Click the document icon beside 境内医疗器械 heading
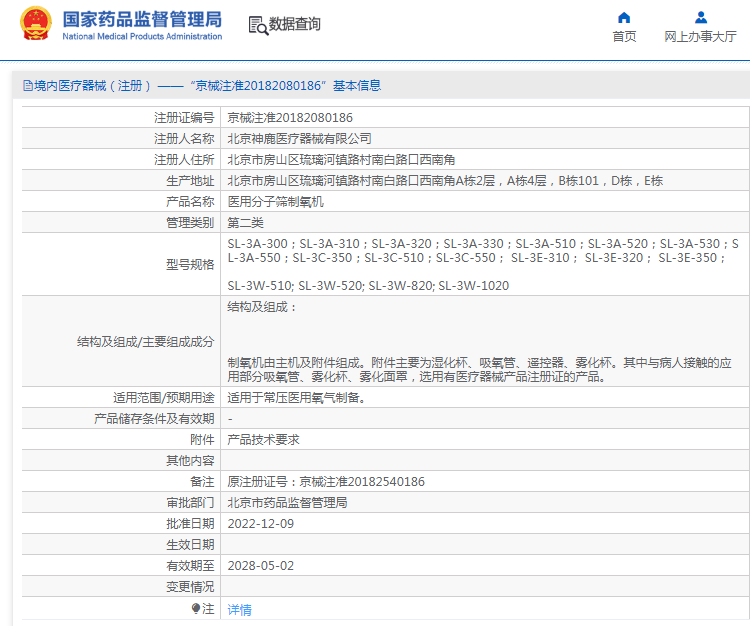 tap(27, 86)
